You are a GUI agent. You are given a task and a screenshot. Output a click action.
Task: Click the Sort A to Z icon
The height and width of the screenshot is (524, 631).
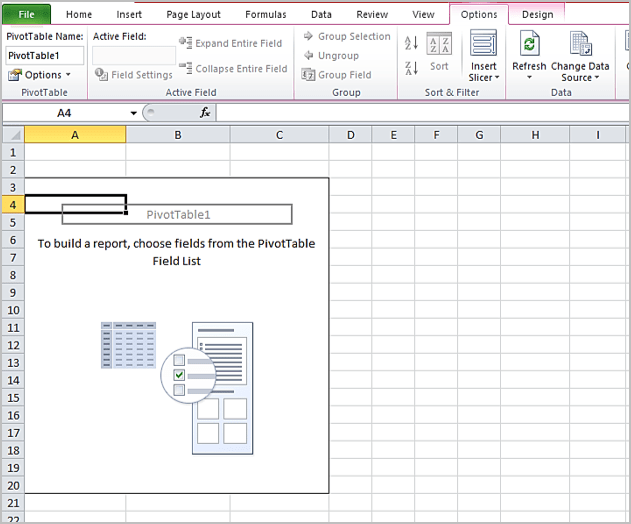point(411,43)
